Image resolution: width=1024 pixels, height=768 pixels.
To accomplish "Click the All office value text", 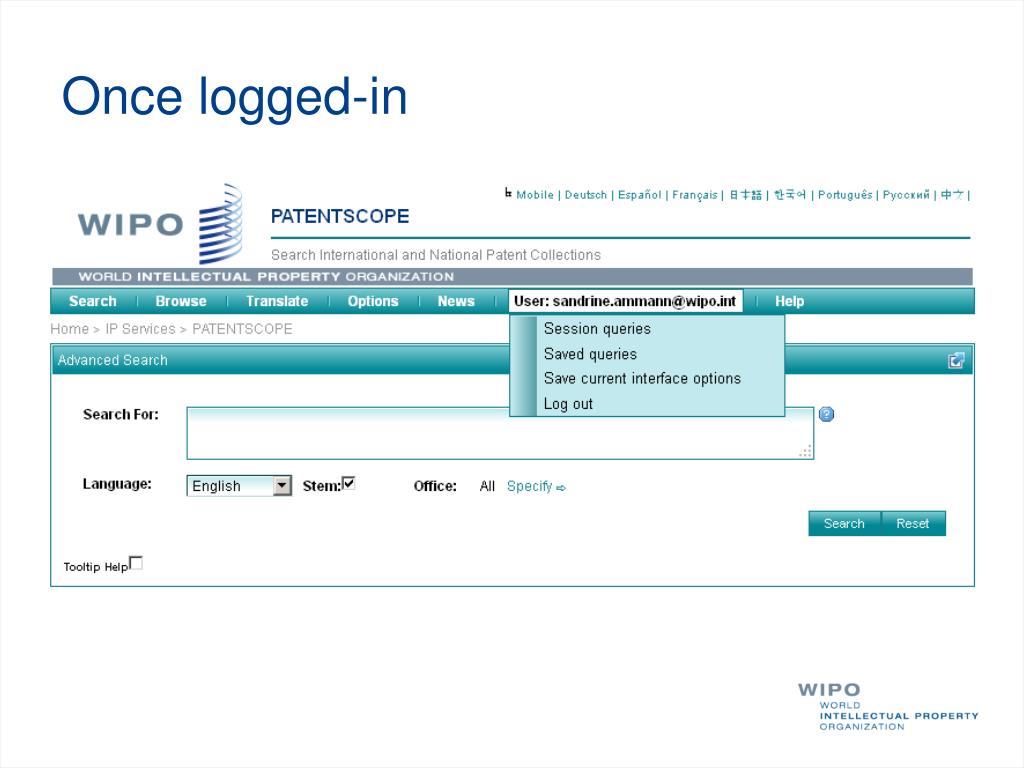I will [487, 487].
